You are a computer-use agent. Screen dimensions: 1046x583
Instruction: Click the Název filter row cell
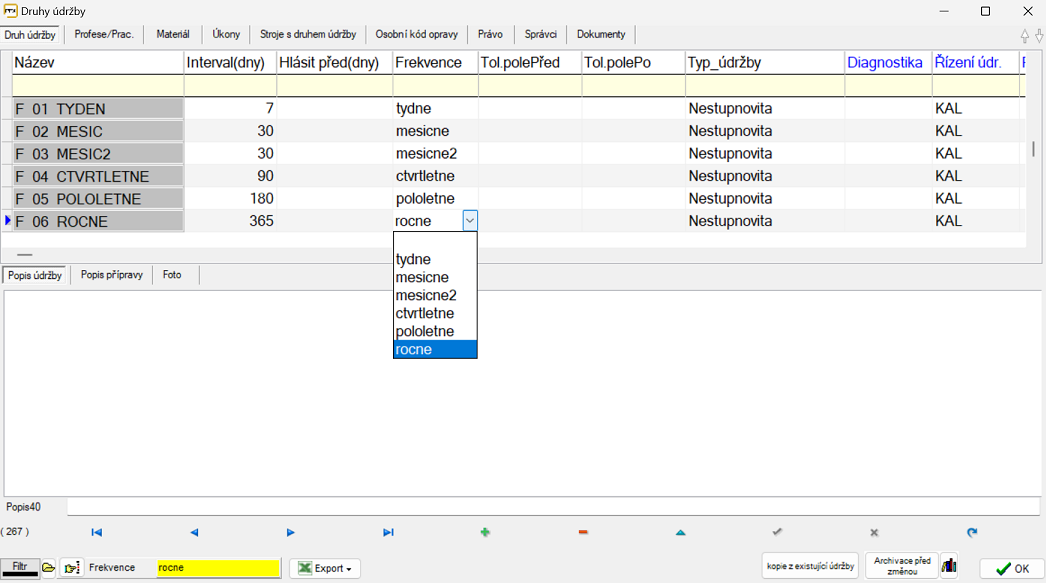pyautogui.click(x=97, y=85)
